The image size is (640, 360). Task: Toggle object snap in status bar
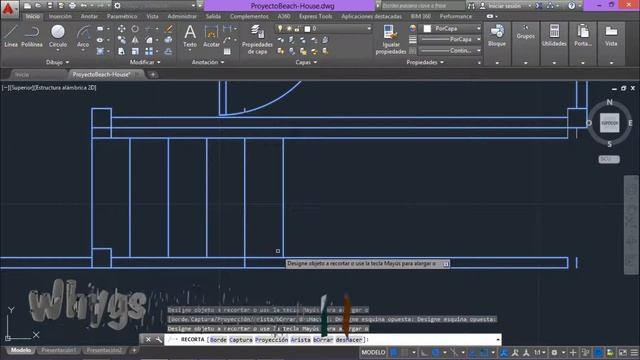pos(484,352)
